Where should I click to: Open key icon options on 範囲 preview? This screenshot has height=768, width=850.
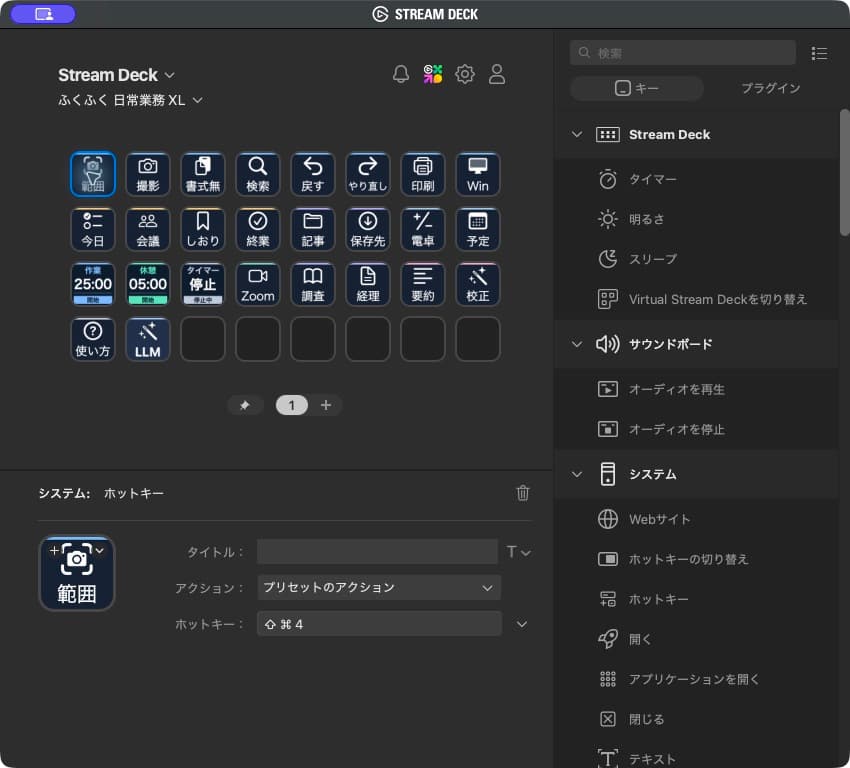tap(100, 550)
